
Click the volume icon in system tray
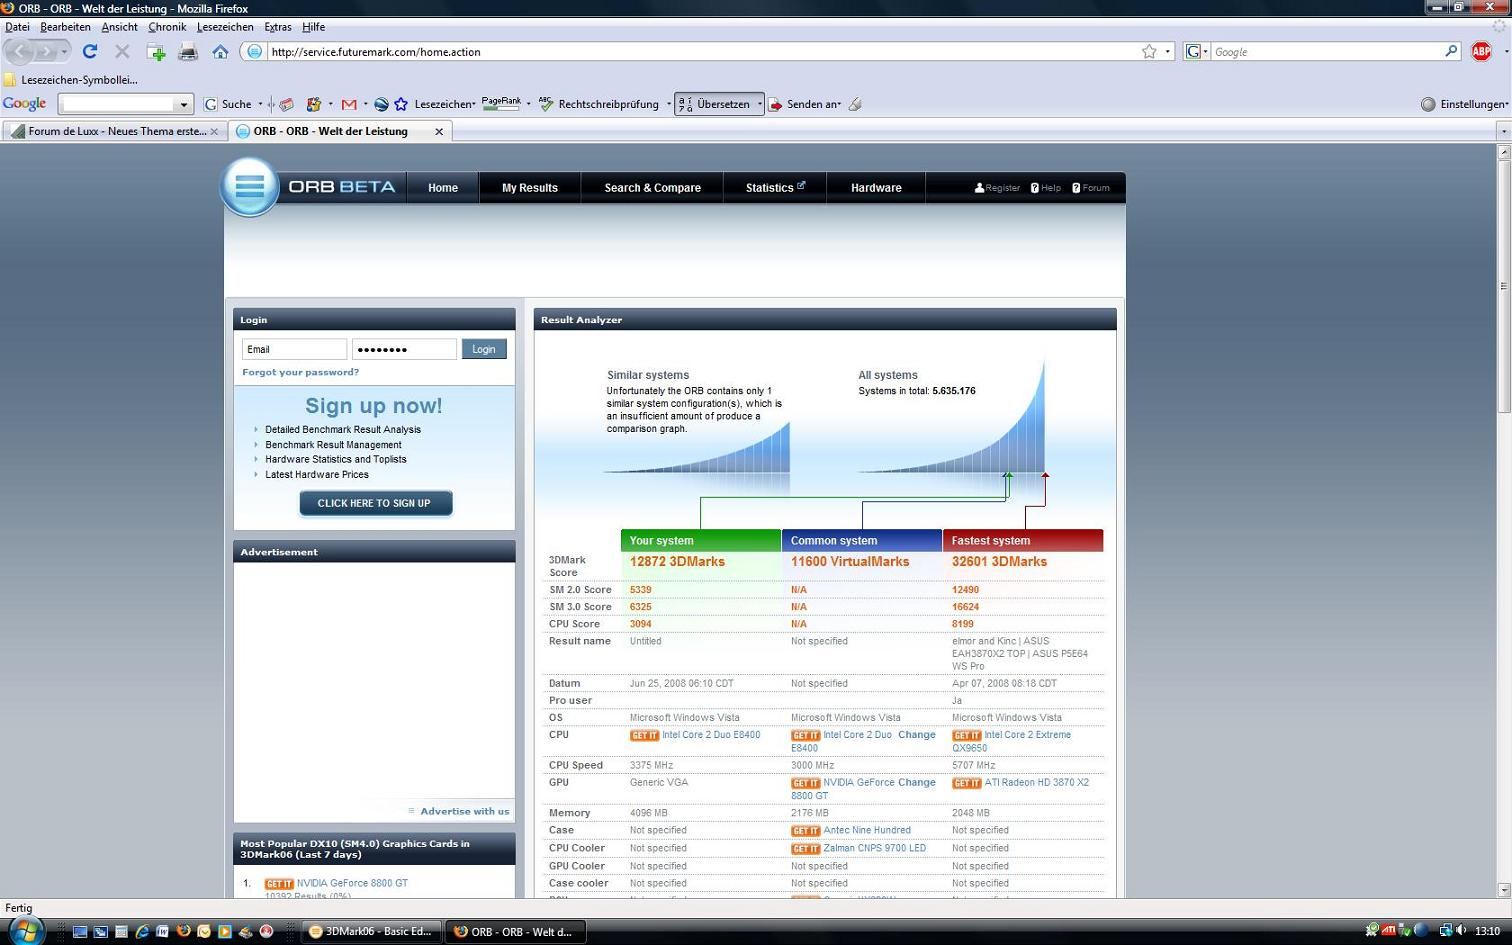click(x=1460, y=931)
